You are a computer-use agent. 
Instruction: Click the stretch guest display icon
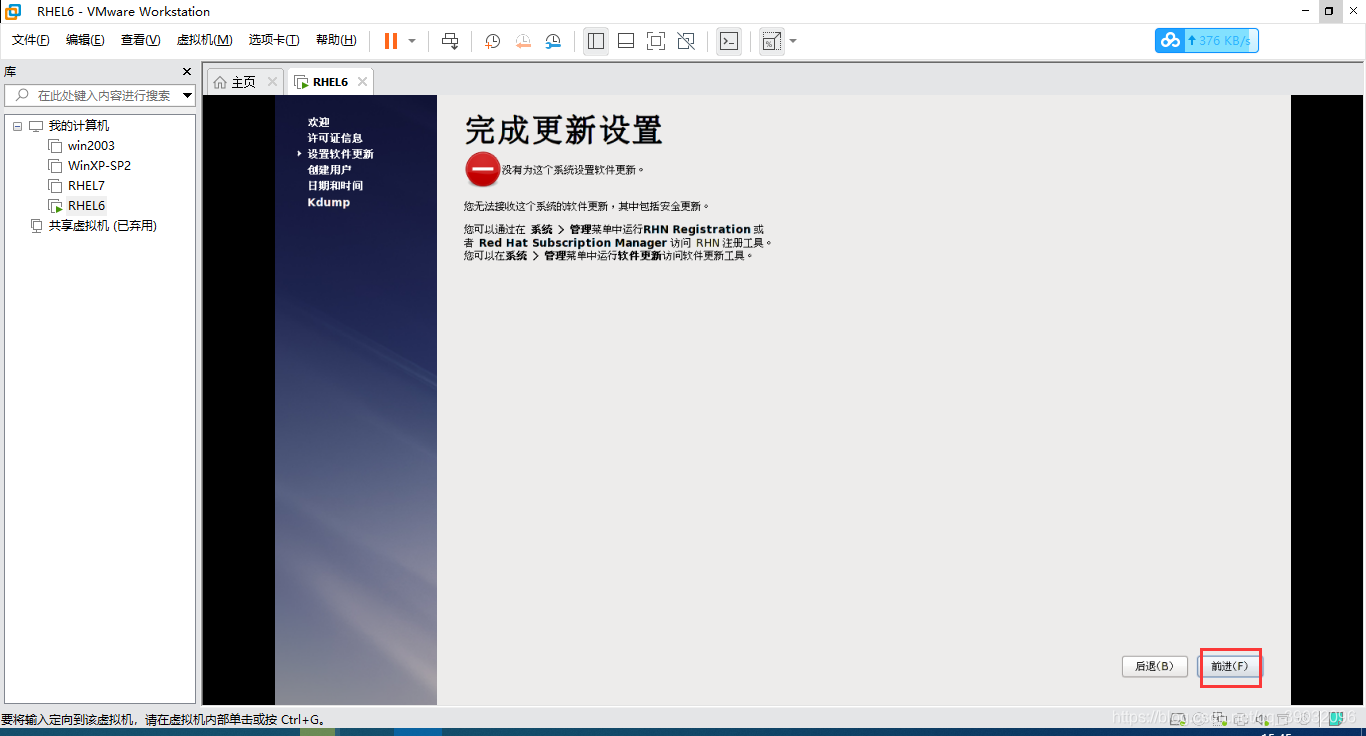tap(771, 41)
